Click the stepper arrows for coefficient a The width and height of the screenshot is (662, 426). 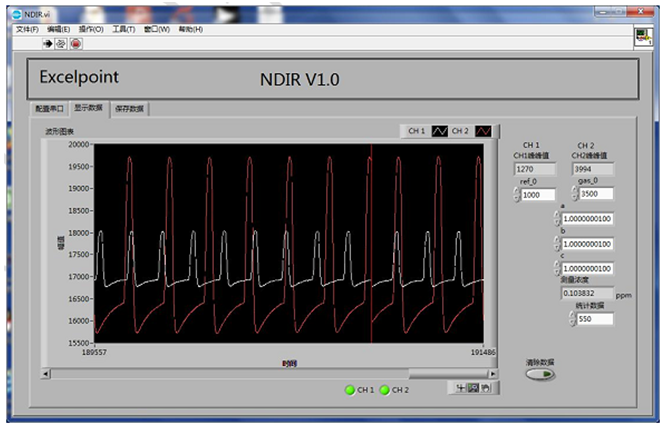557,219
